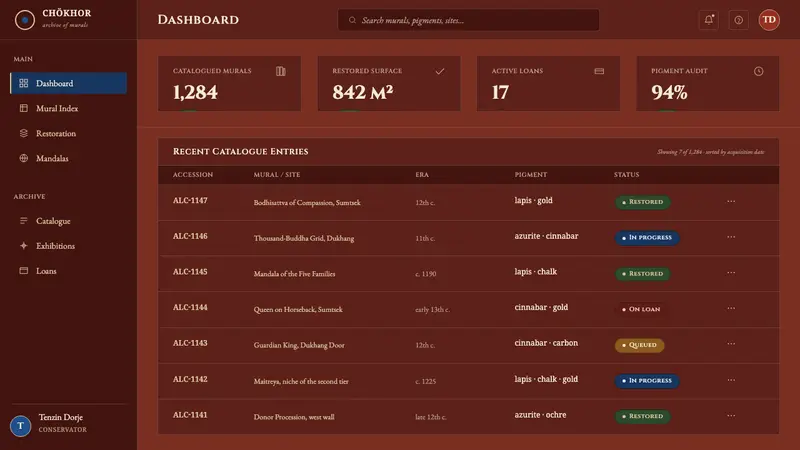Viewport: 800px width, 450px height.
Task: Click the Active Loans card icon
Action: 599,71
